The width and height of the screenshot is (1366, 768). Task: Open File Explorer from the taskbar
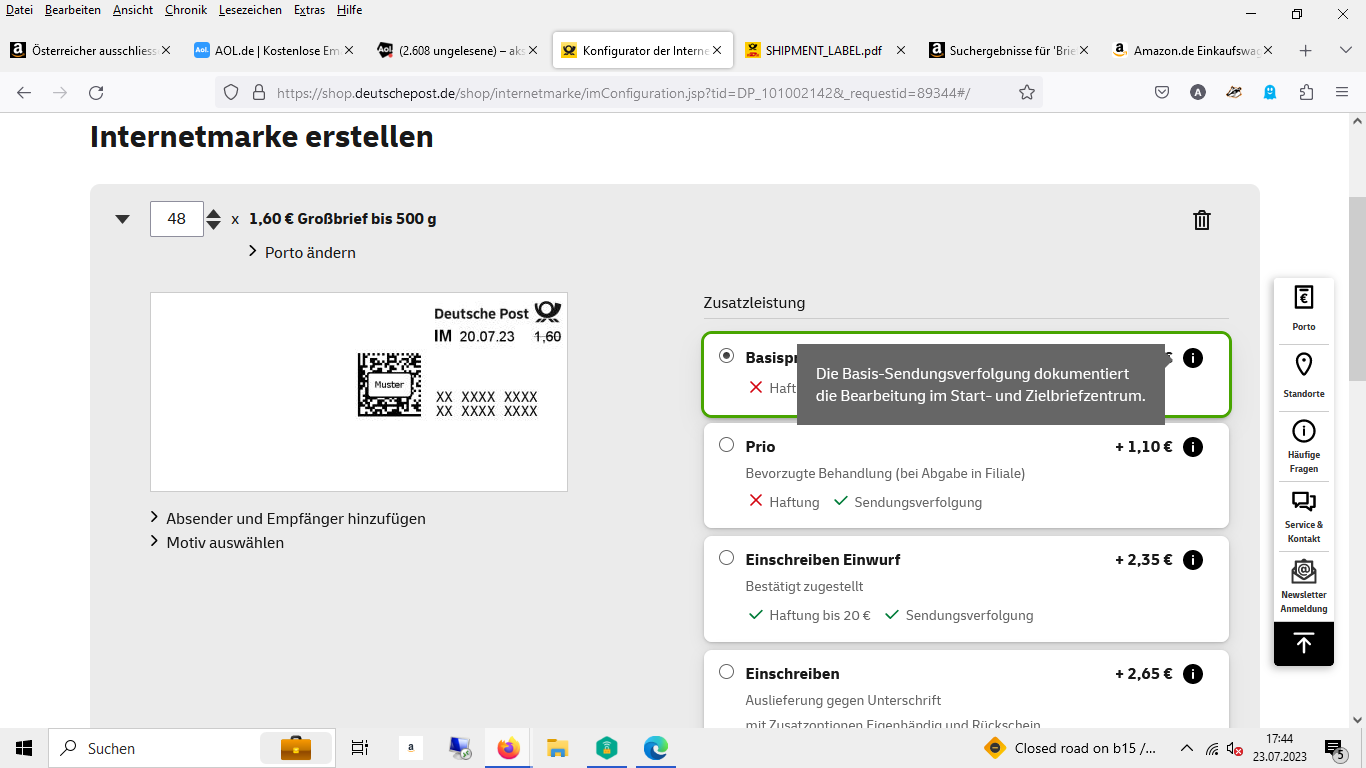557,748
